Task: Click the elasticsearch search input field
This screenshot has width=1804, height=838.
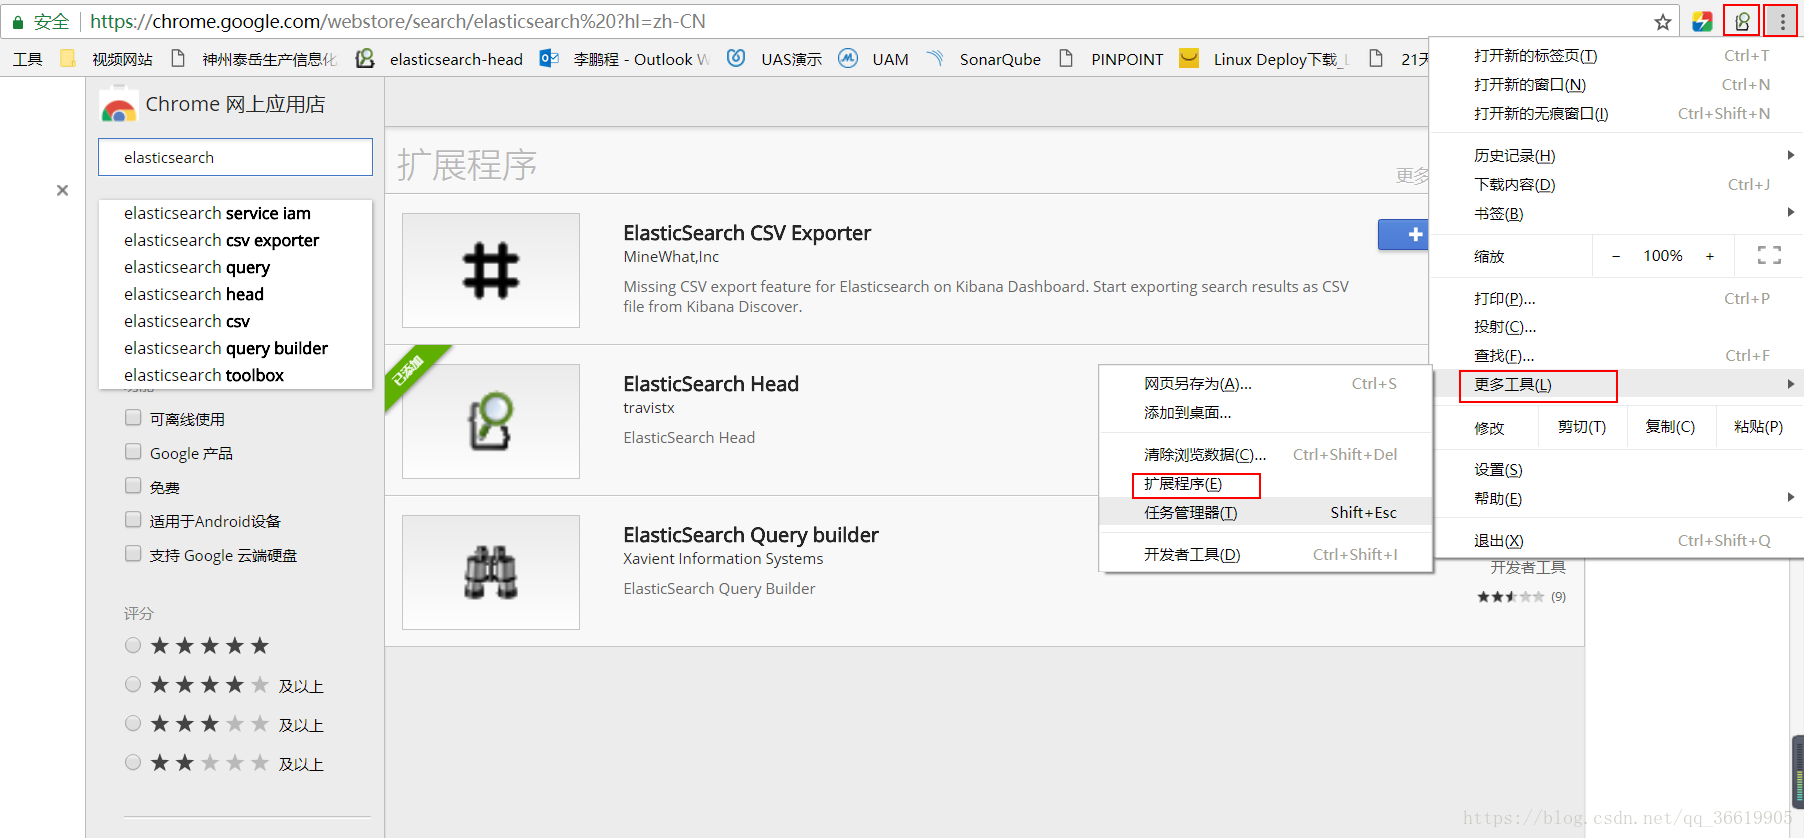Action: [x=235, y=157]
